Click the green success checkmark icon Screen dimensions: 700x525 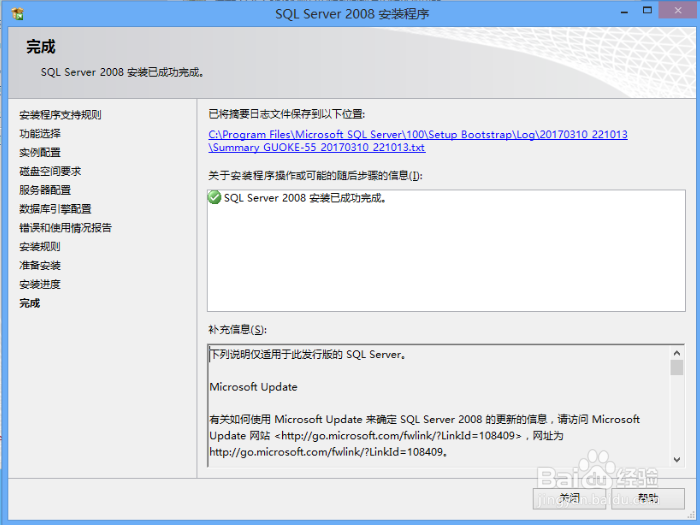pos(215,197)
